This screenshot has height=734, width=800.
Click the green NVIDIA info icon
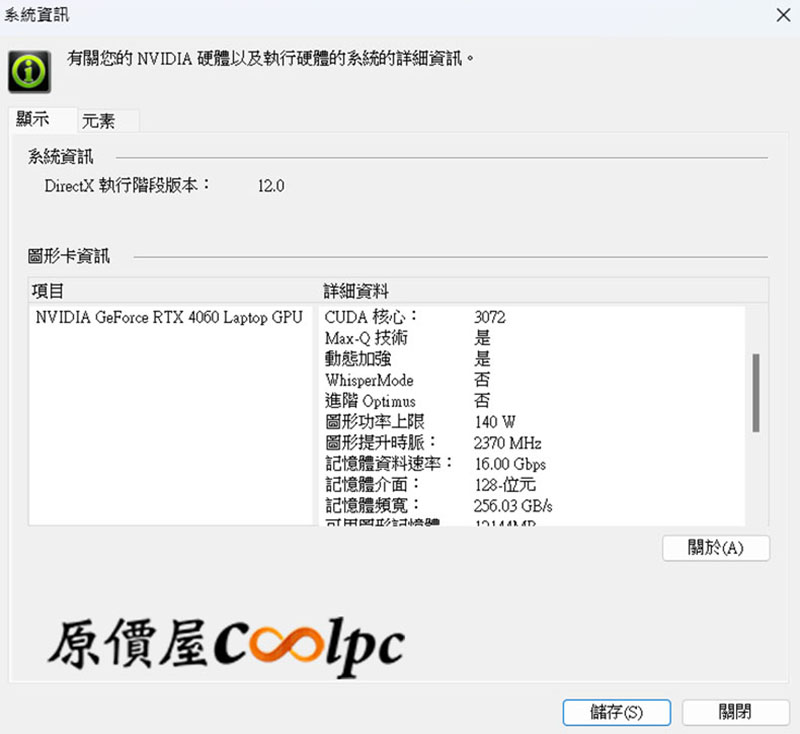tap(28, 70)
